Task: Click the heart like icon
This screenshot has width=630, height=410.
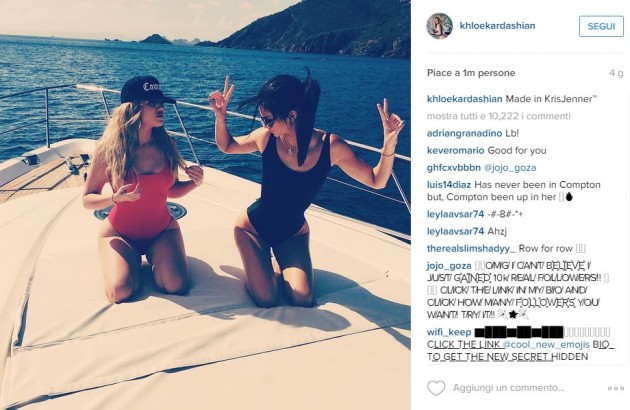Action: click(436, 388)
